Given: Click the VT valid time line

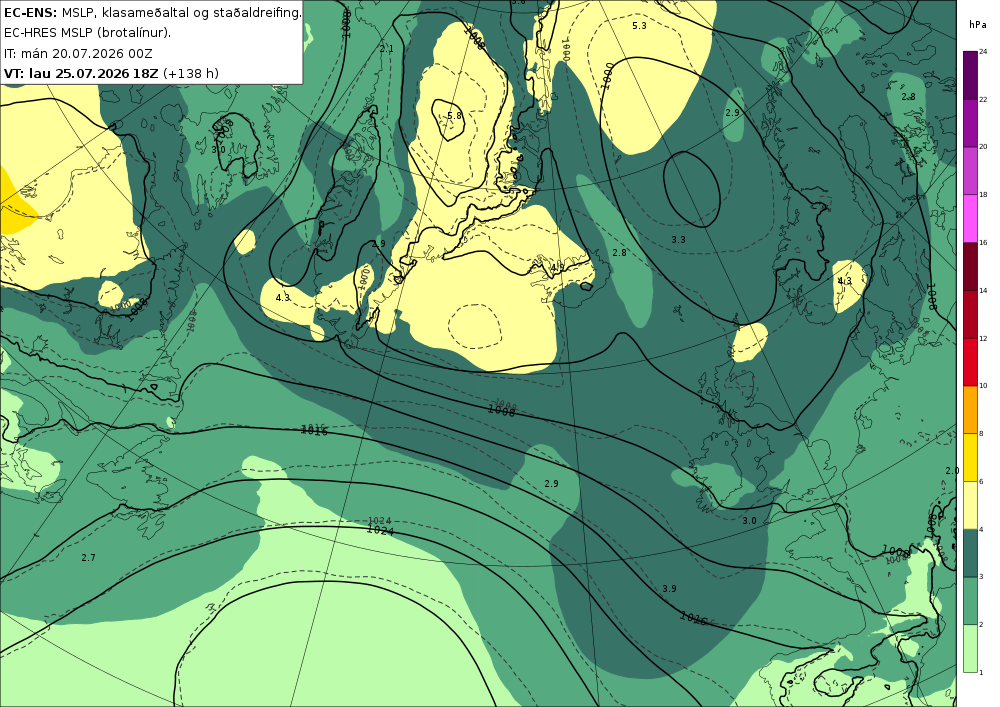Looking at the screenshot, I should pyautogui.click(x=111, y=73).
